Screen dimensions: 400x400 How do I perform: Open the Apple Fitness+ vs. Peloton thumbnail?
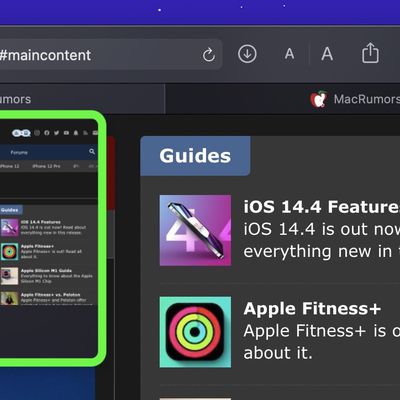pyautogui.click(x=9, y=298)
